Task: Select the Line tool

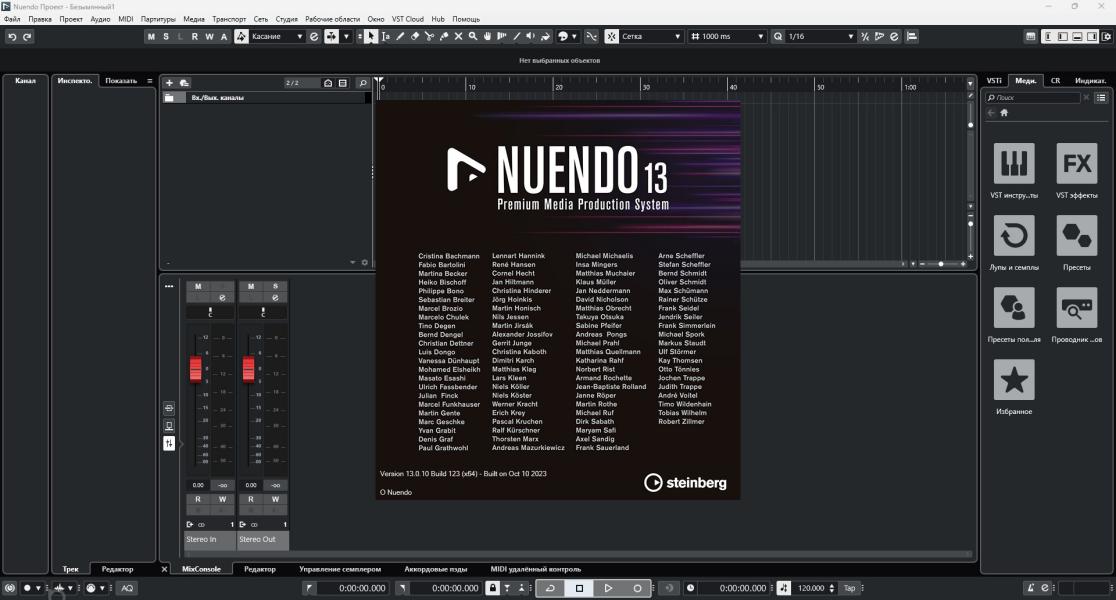Action: click(x=517, y=36)
